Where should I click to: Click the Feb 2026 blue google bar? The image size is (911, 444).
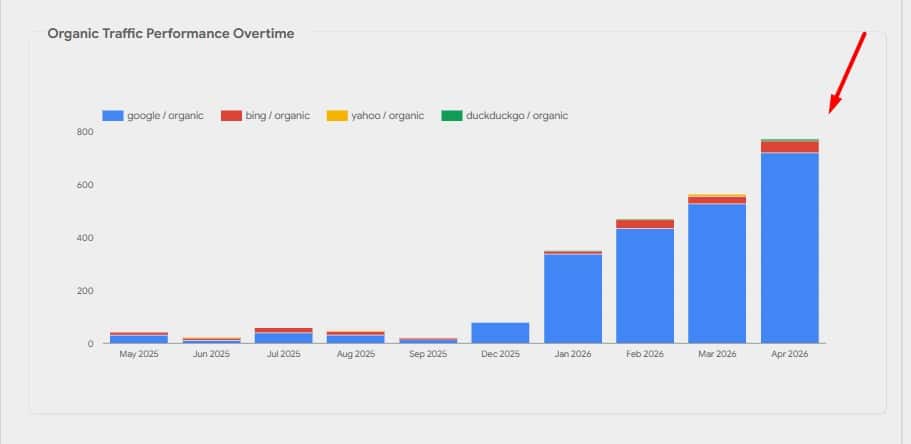point(645,286)
